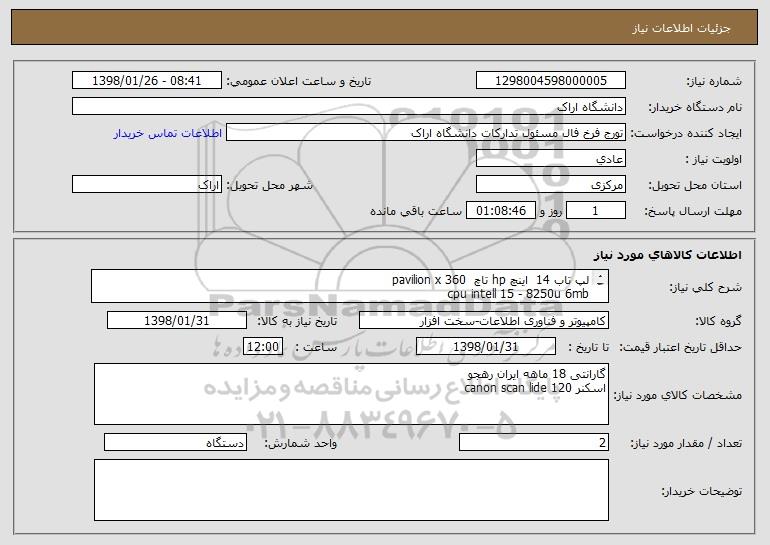Click the label تاریخ و ساعت اعلان عمومی
Viewport: 770px width, 545px height.
[x=299, y=82]
